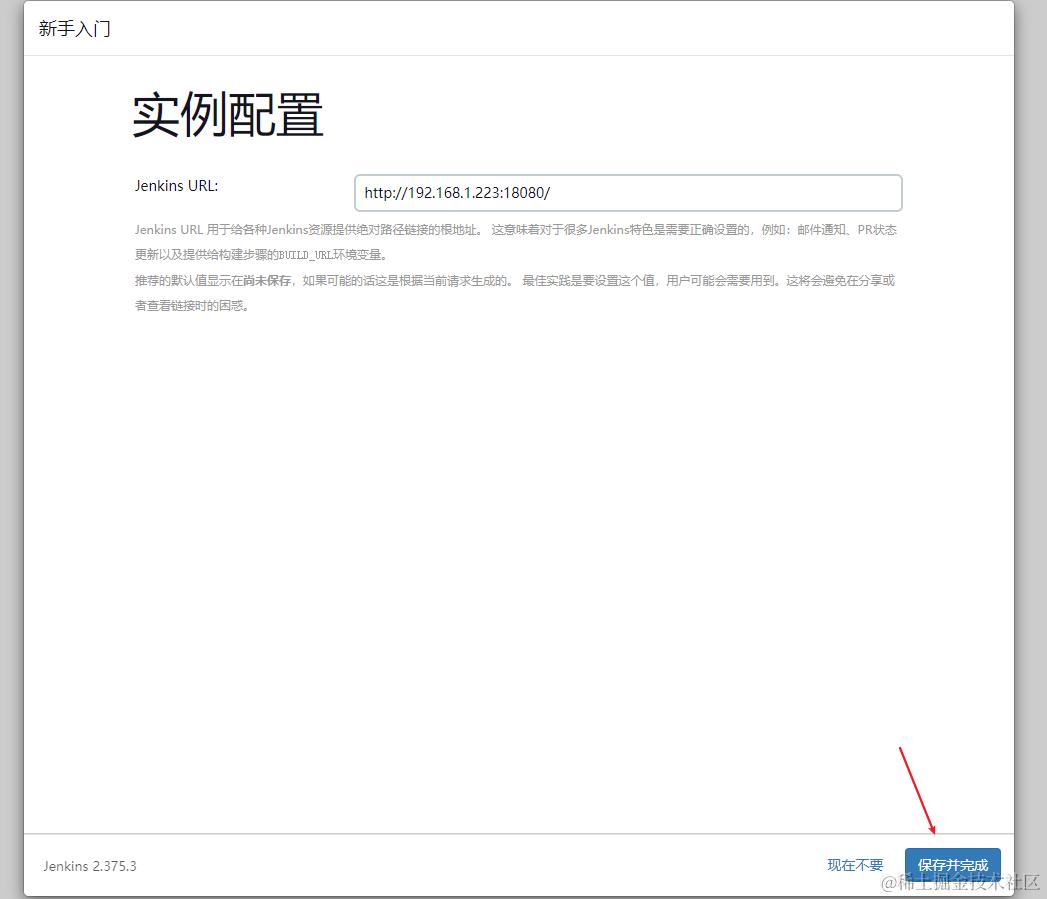Click the 保存并完成 button

[x=952, y=864]
